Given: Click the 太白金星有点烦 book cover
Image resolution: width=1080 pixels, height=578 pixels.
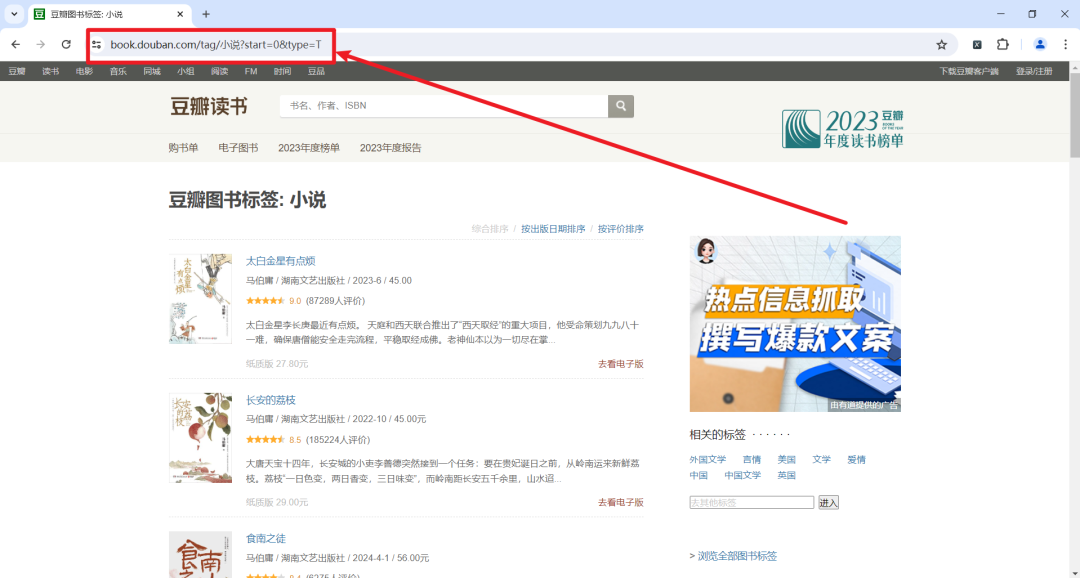Looking at the screenshot, I should [200, 298].
